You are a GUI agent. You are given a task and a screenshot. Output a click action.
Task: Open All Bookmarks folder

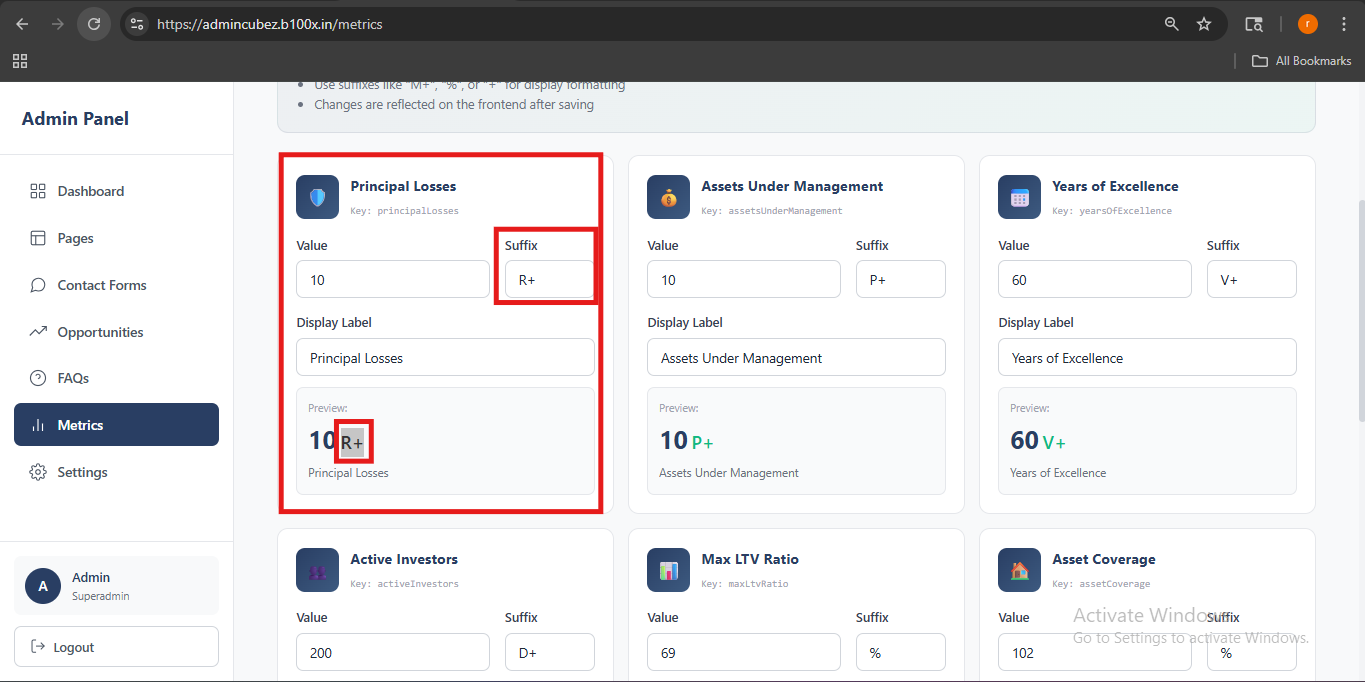[x=1302, y=61]
